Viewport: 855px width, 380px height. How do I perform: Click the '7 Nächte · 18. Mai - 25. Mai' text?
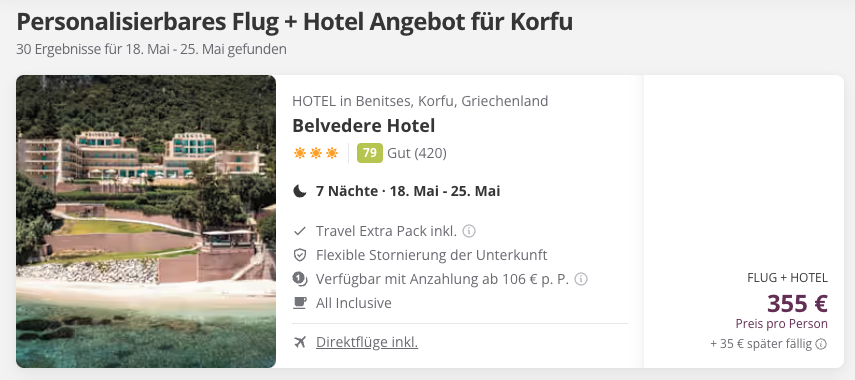click(408, 191)
